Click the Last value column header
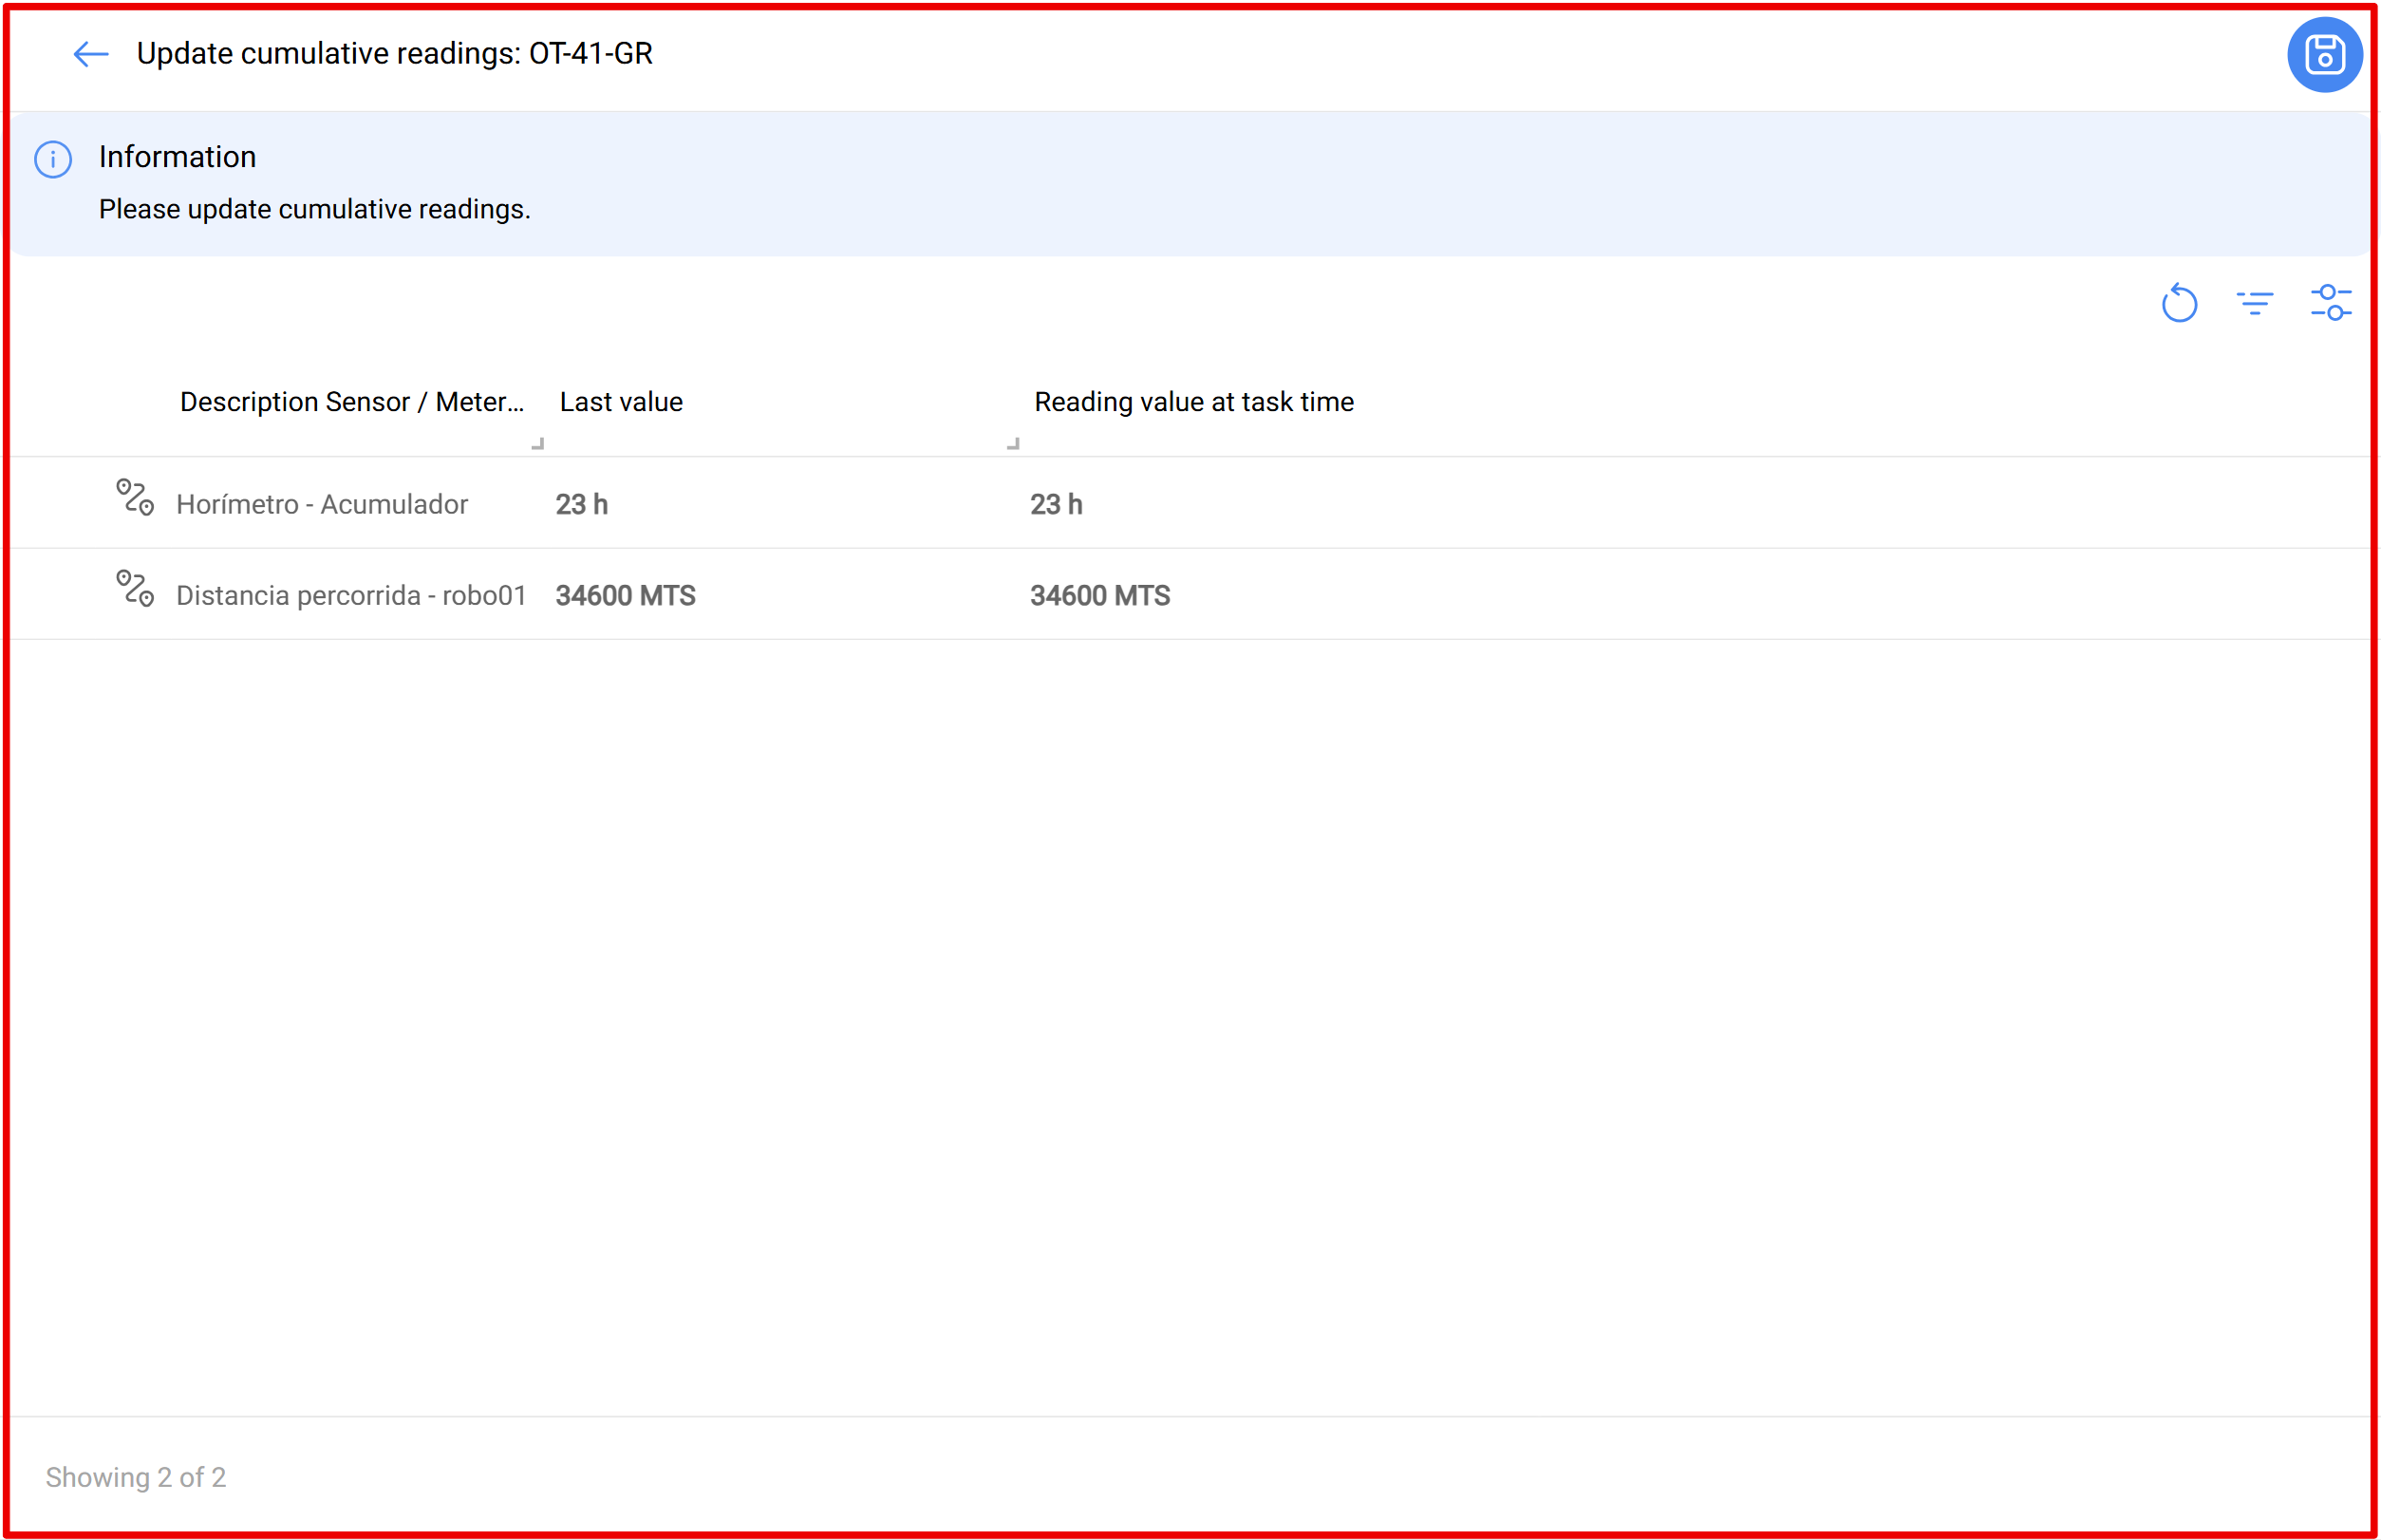Image resolution: width=2381 pixels, height=1540 pixels. point(621,402)
